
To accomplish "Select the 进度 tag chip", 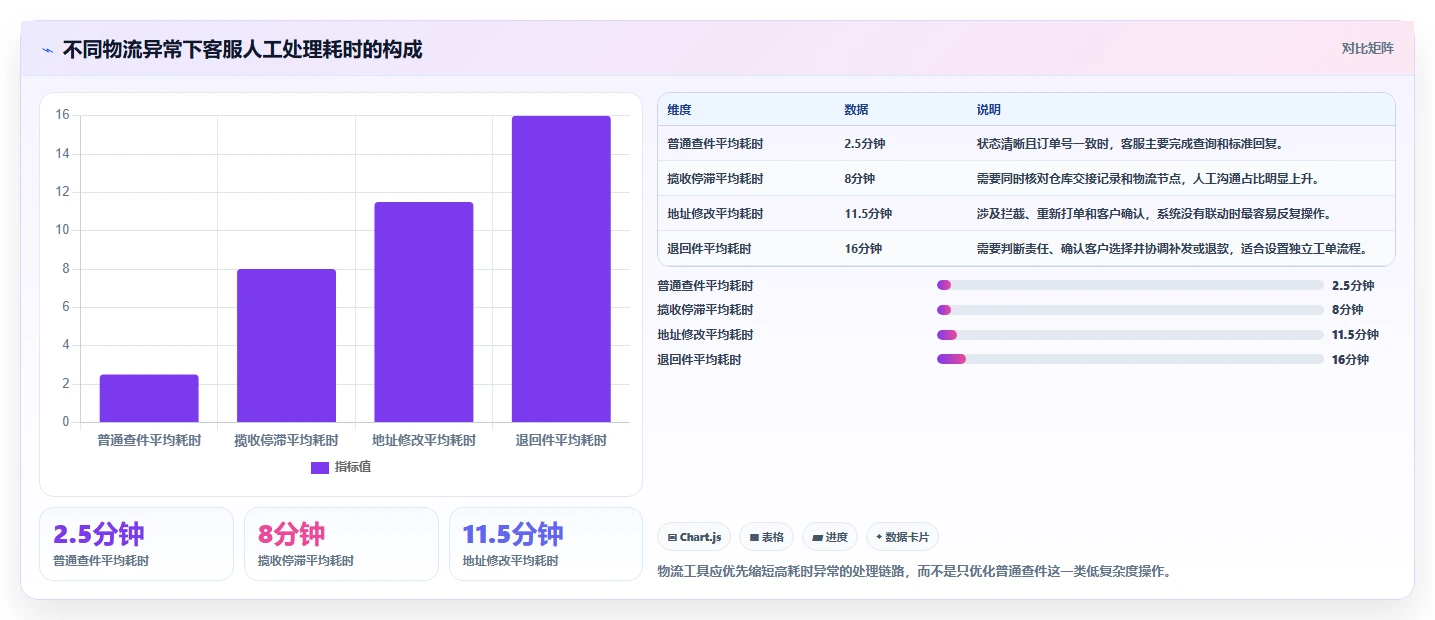I will pyautogui.click(x=830, y=537).
